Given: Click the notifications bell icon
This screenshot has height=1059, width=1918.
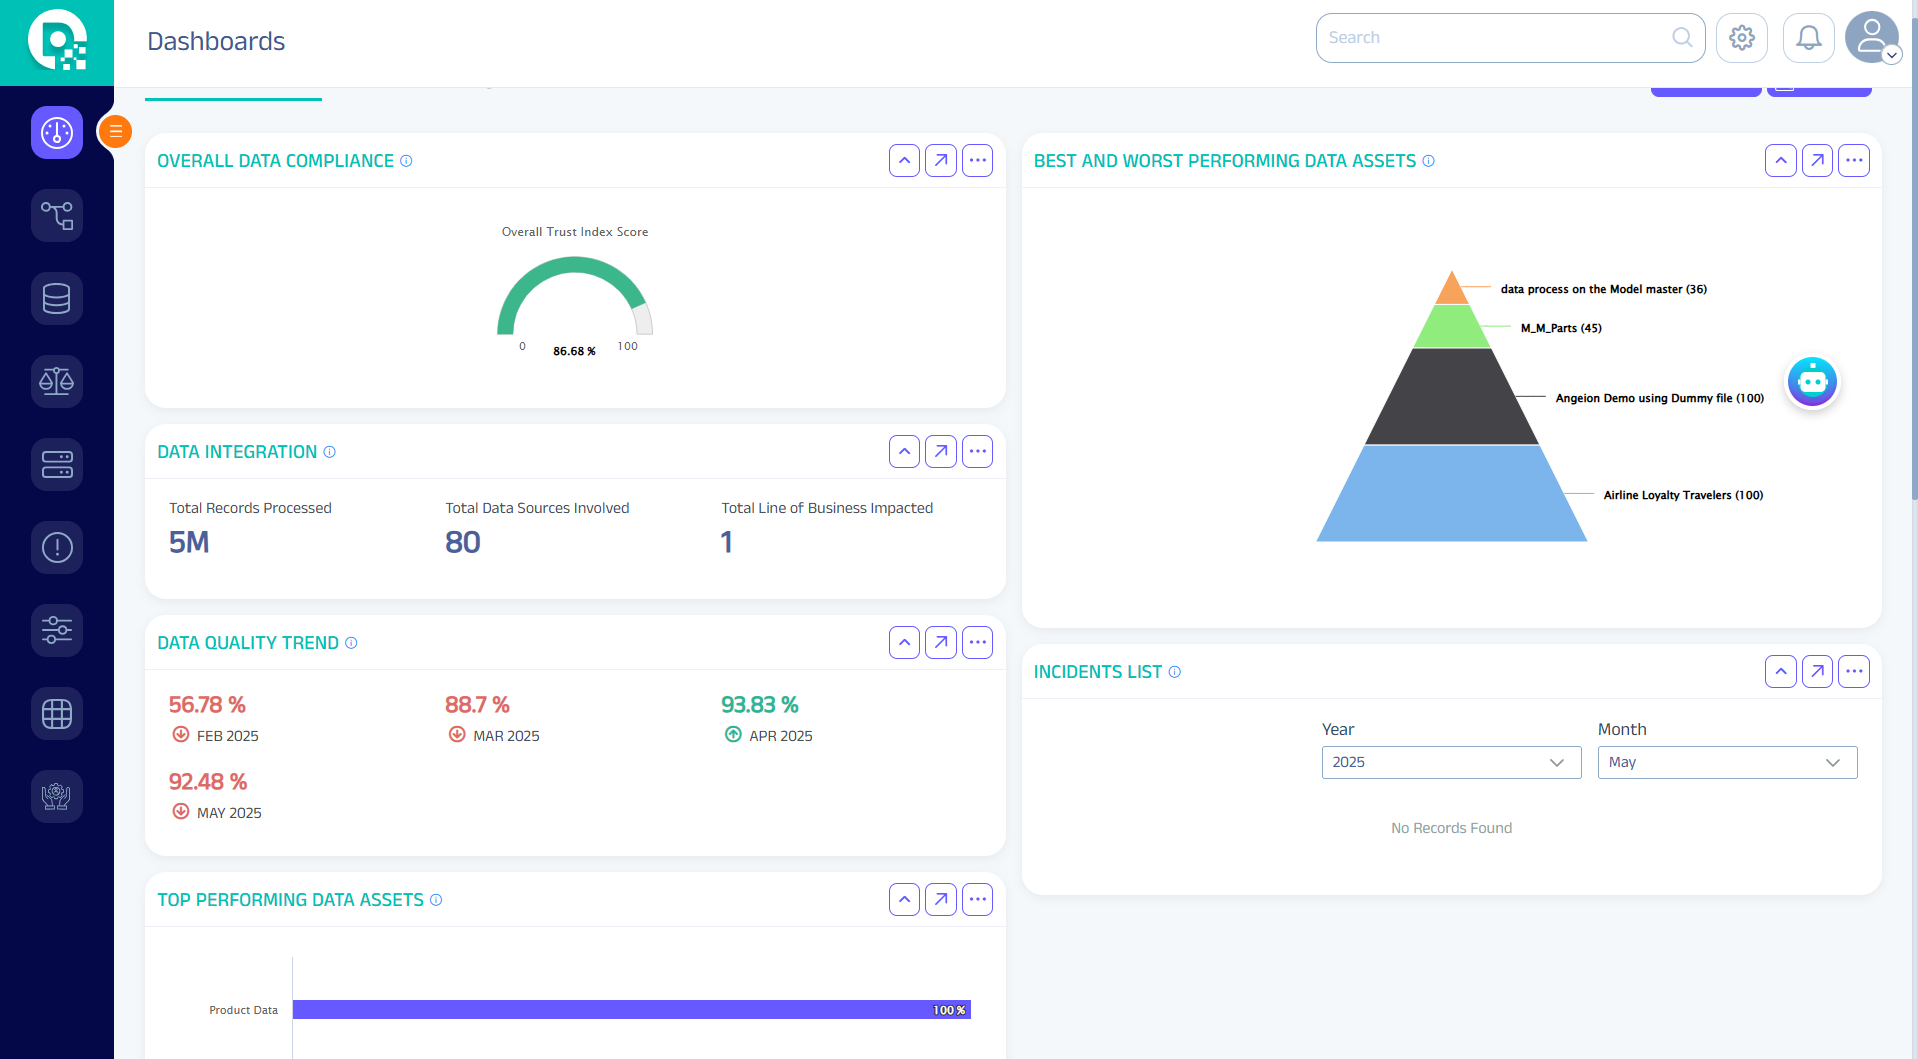Looking at the screenshot, I should tap(1808, 38).
